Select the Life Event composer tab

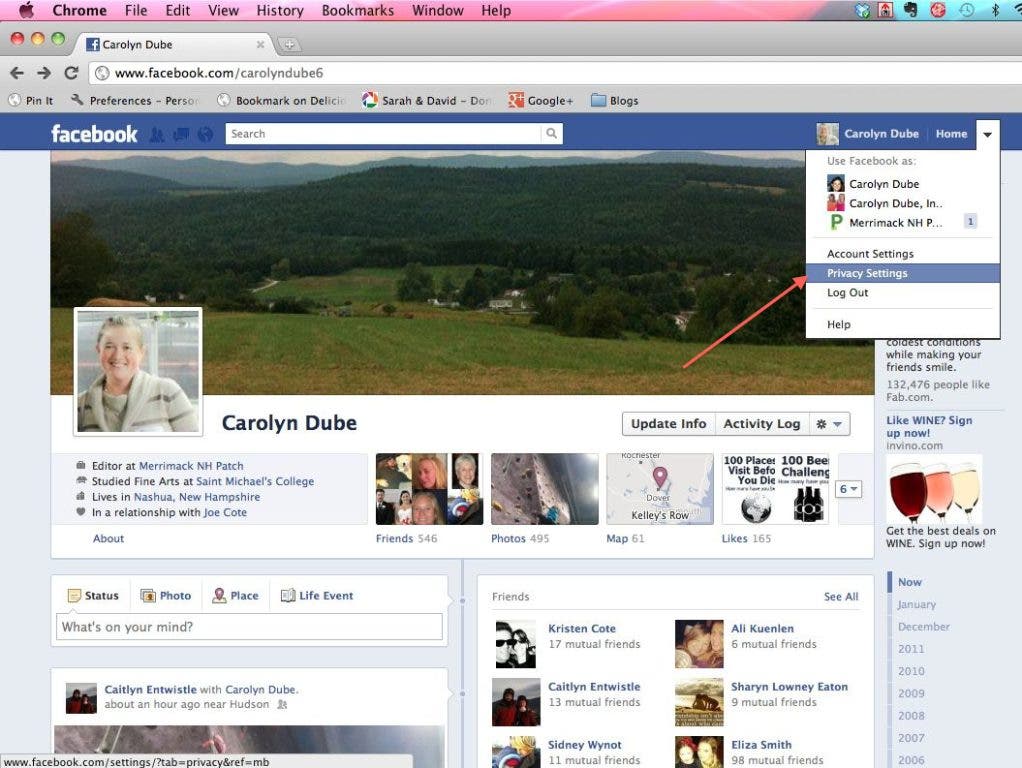tap(317, 595)
